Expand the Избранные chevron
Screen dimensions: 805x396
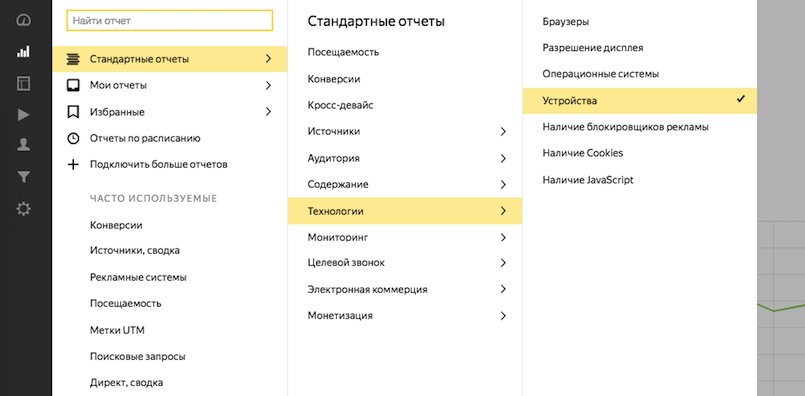[268, 111]
